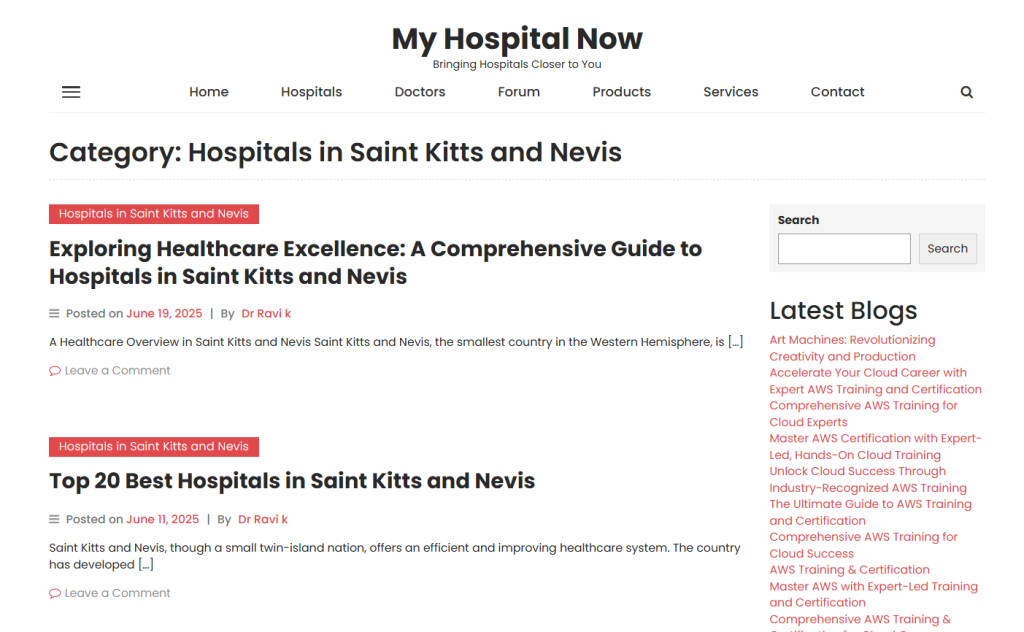Image resolution: width=1024 pixels, height=632 pixels.
Task: Open the Home menu item
Action: pos(209,92)
